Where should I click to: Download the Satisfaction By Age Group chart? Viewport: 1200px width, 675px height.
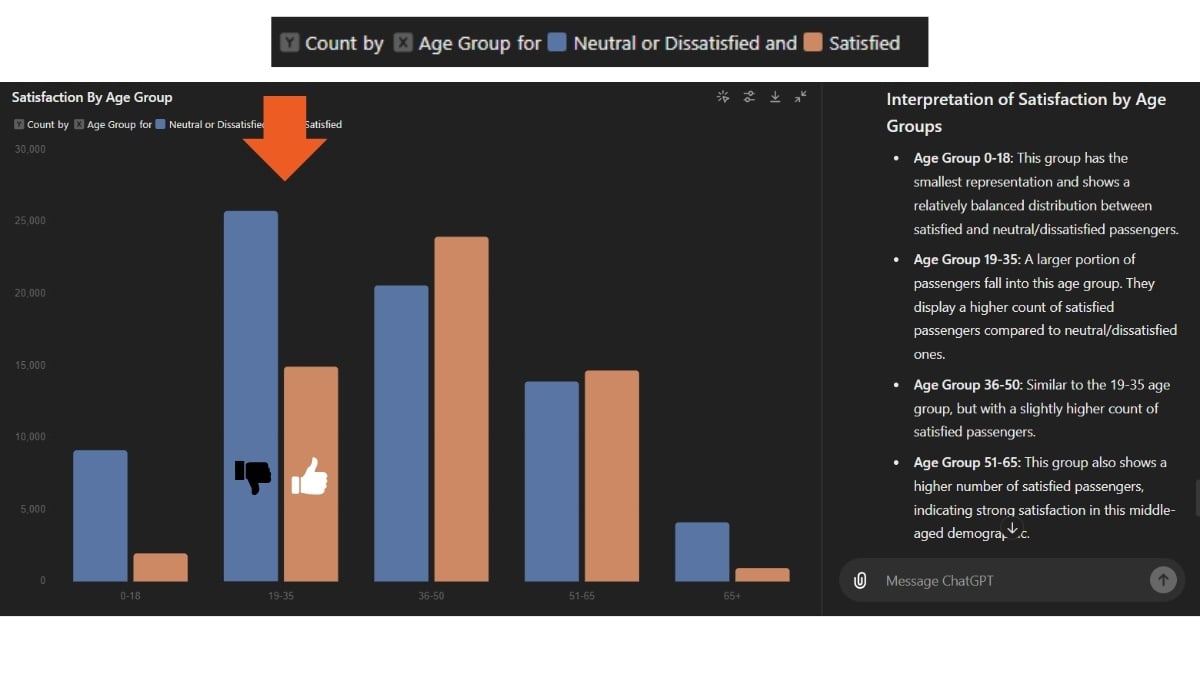(775, 97)
